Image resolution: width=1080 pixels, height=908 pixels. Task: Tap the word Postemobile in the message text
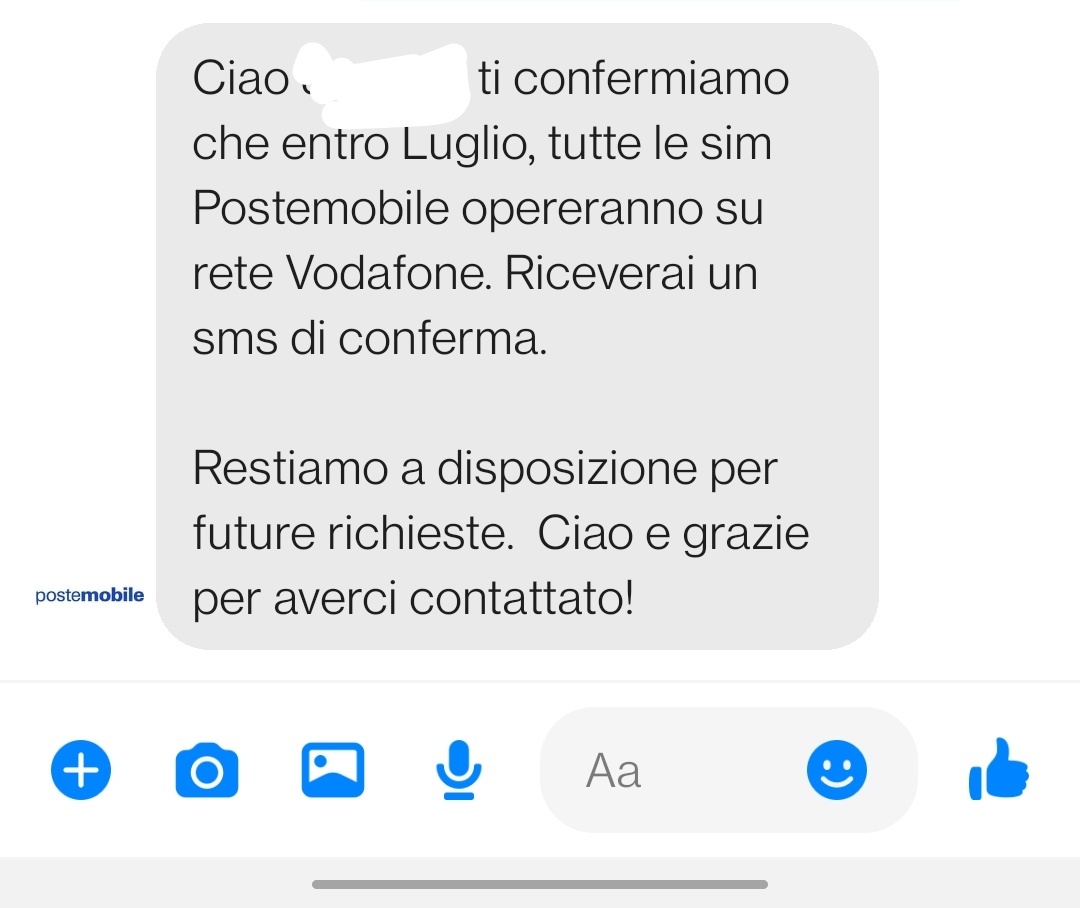point(321,208)
